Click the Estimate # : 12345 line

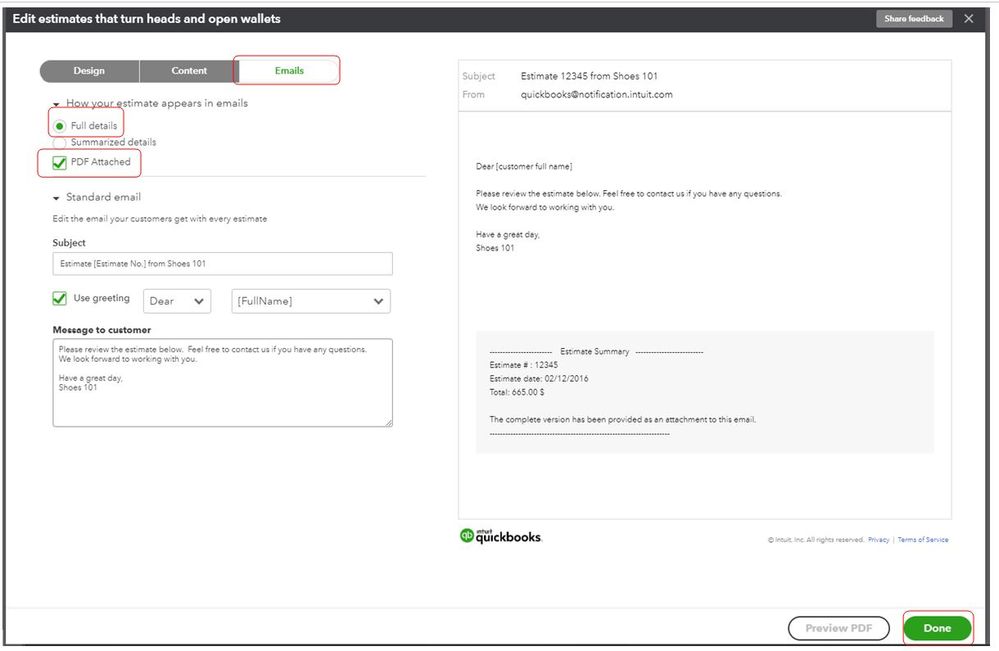(523, 365)
